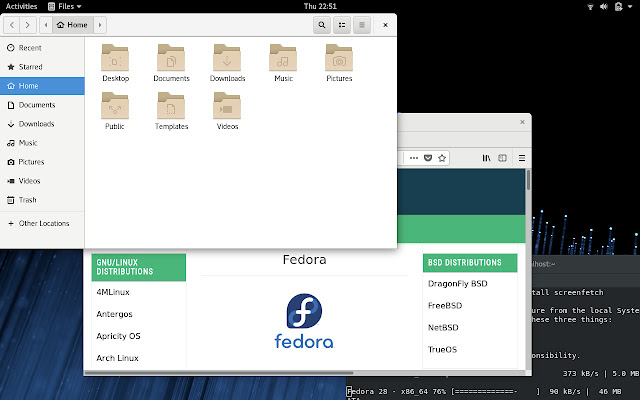Click the Firefox horizontal scrollbar
Screen dimensions: 640x400
click(x=219, y=373)
